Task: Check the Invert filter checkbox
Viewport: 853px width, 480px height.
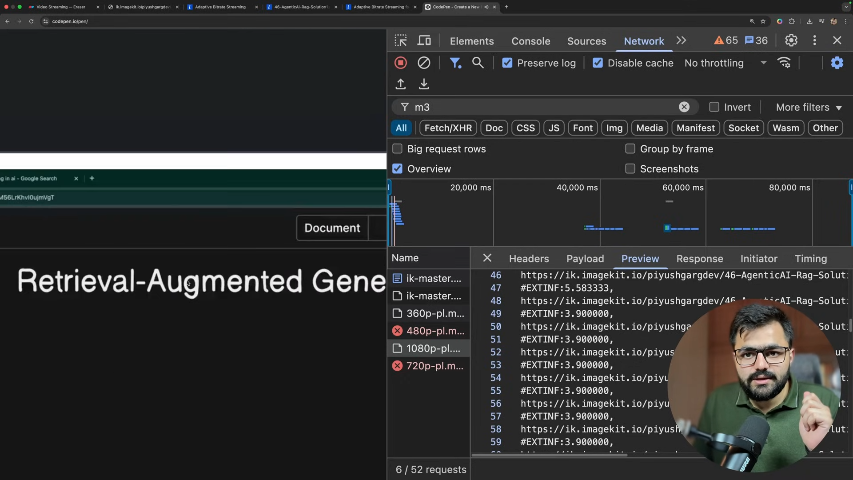Action: (714, 107)
